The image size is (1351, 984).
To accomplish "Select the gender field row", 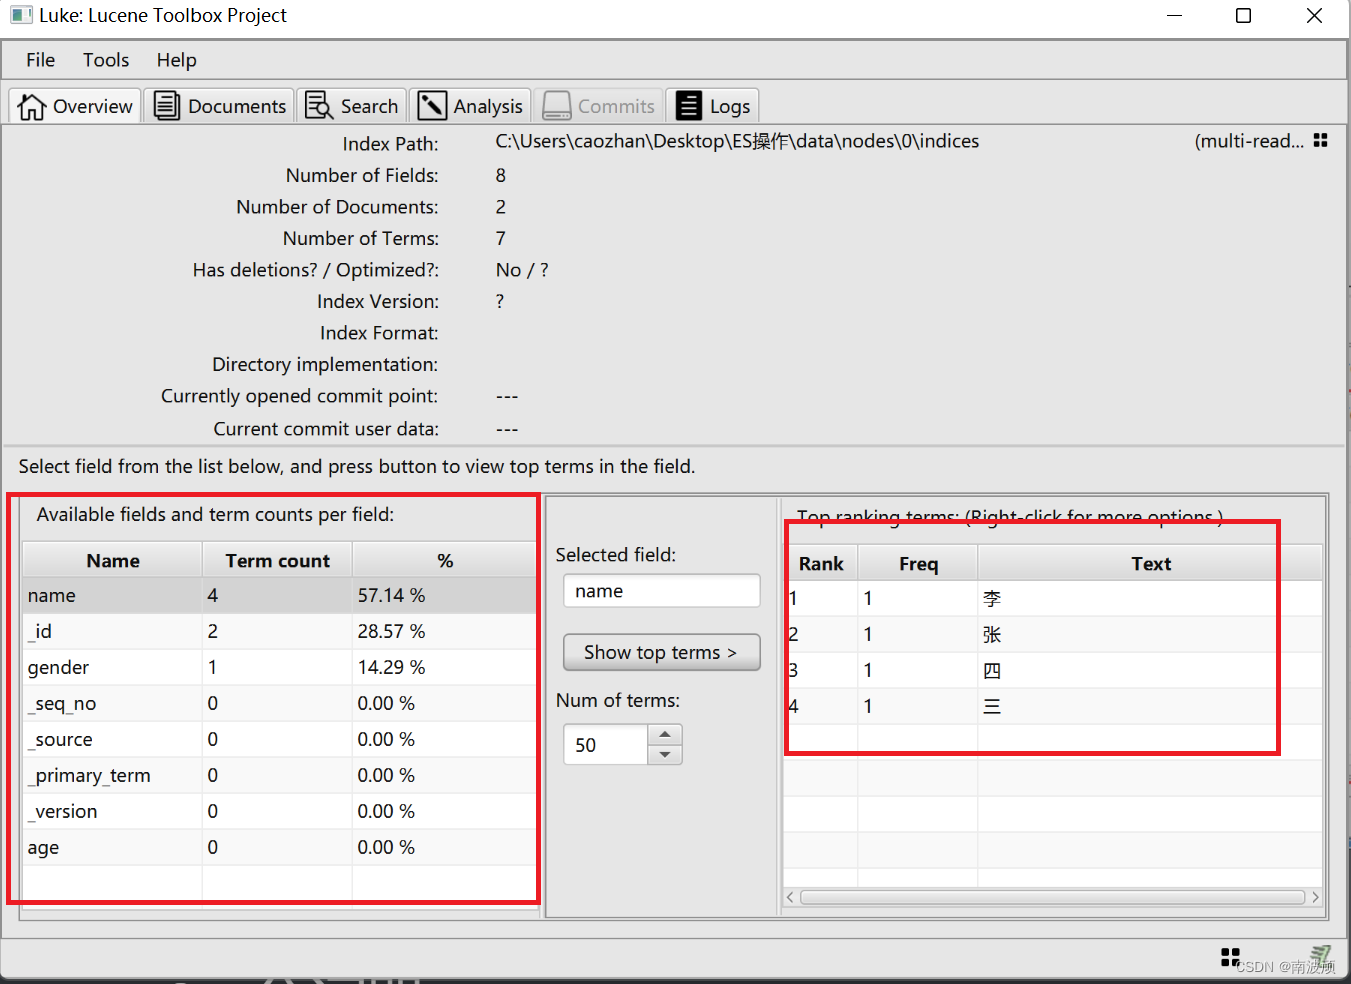I will click(279, 667).
